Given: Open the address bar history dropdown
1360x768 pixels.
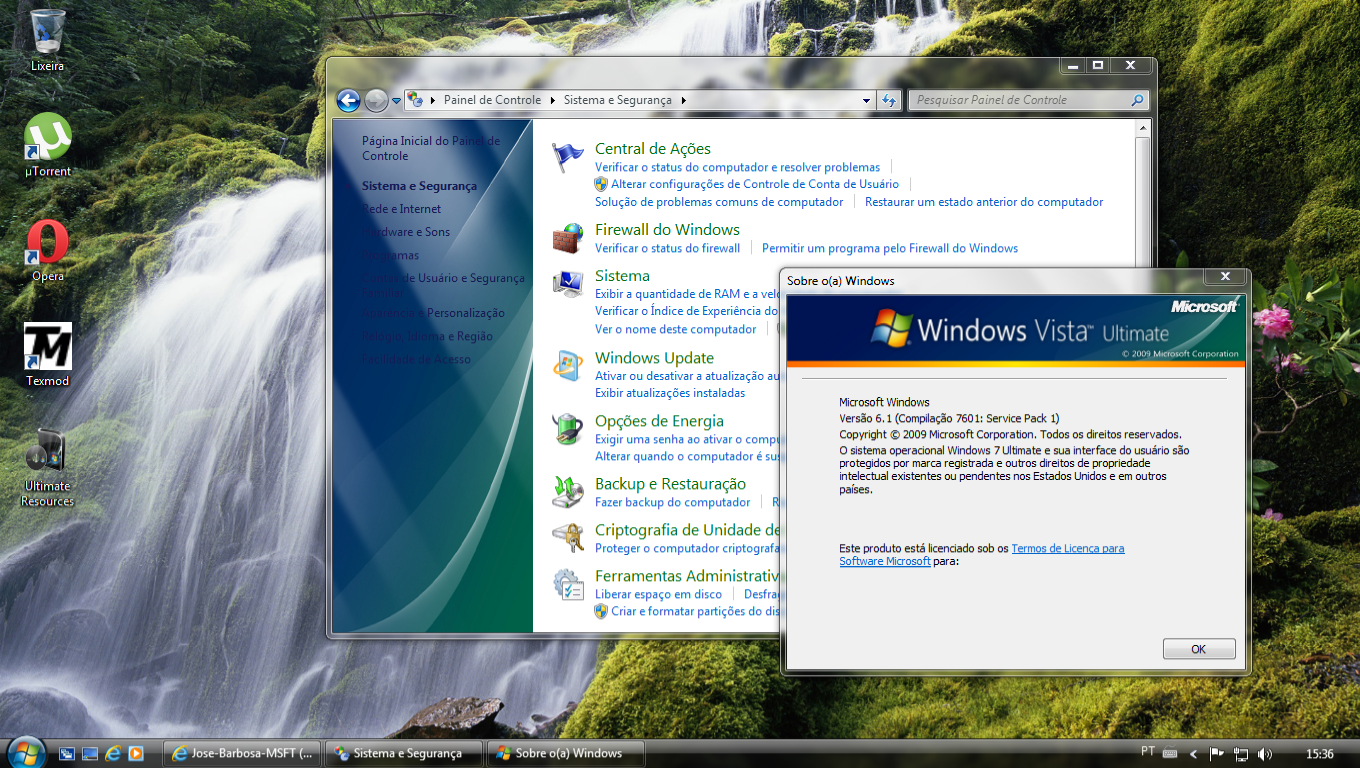Looking at the screenshot, I should pos(866,100).
